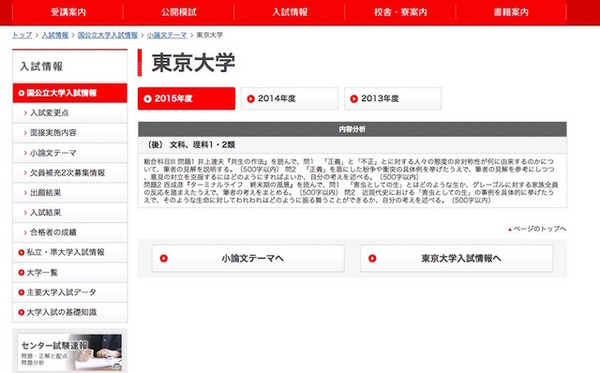Open the 入試情報 navigation menu
Image resolution: width=600 pixels, height=373 pixels.
tap(289, 12)
